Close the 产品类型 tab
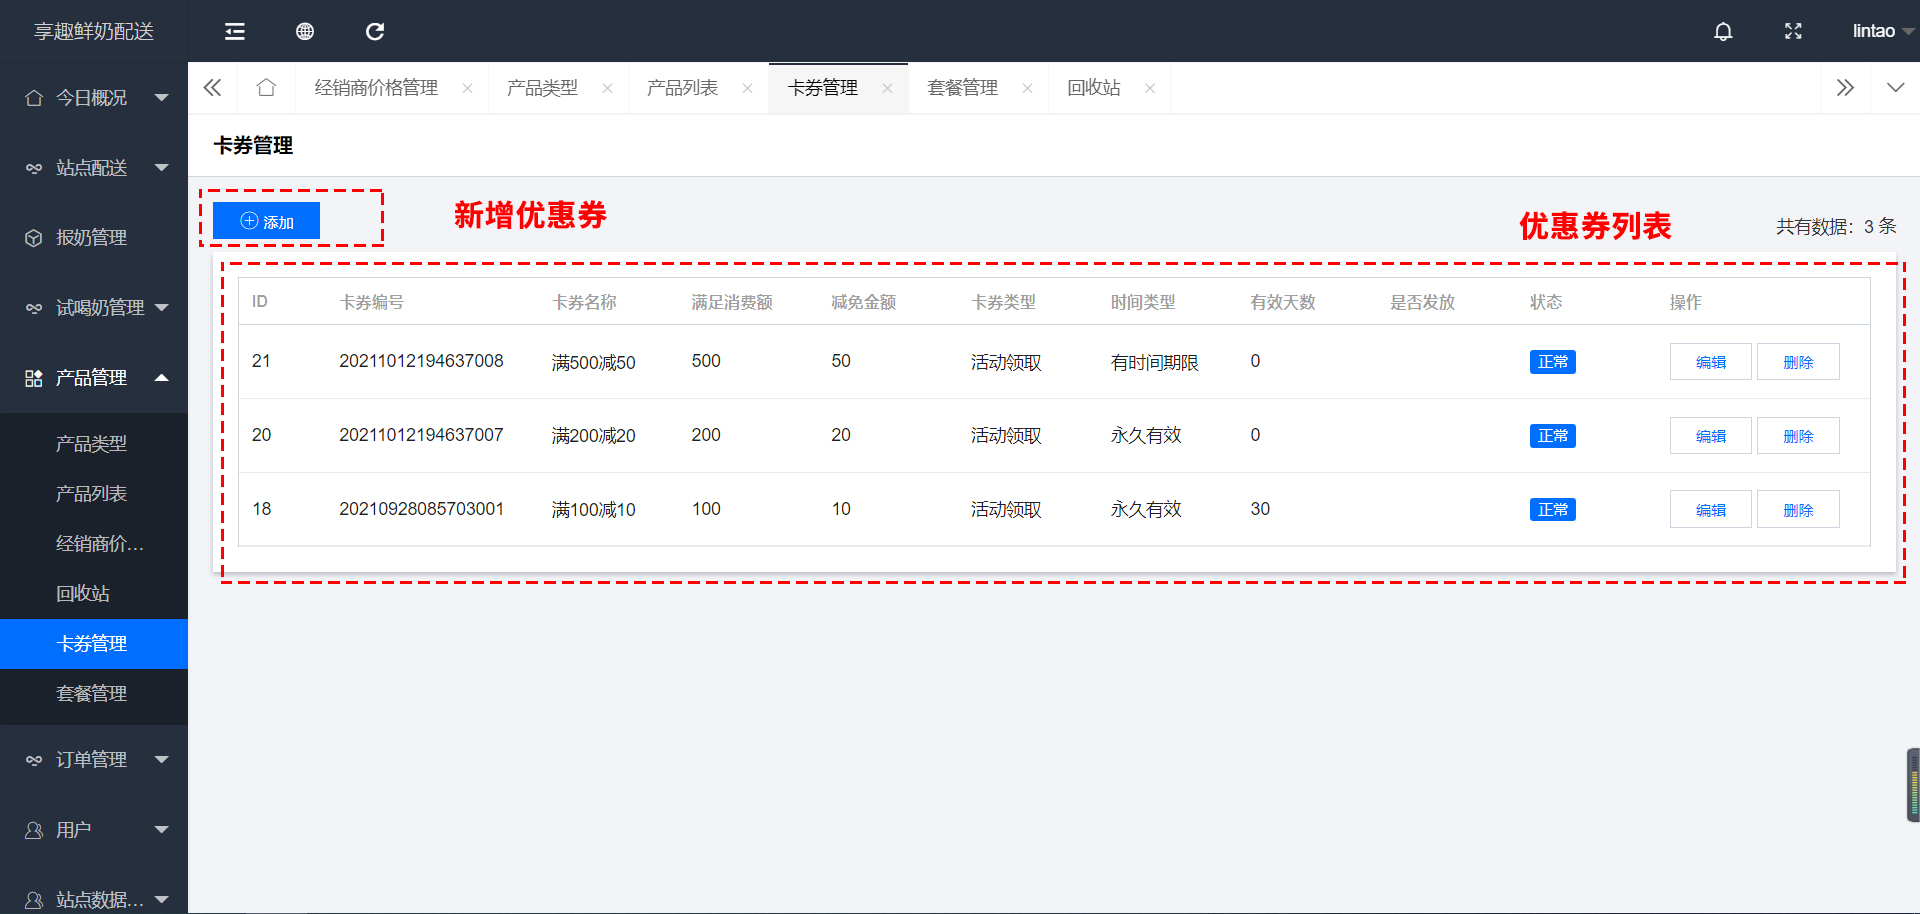The image size is (1920, 914). (x=607, y=89)
